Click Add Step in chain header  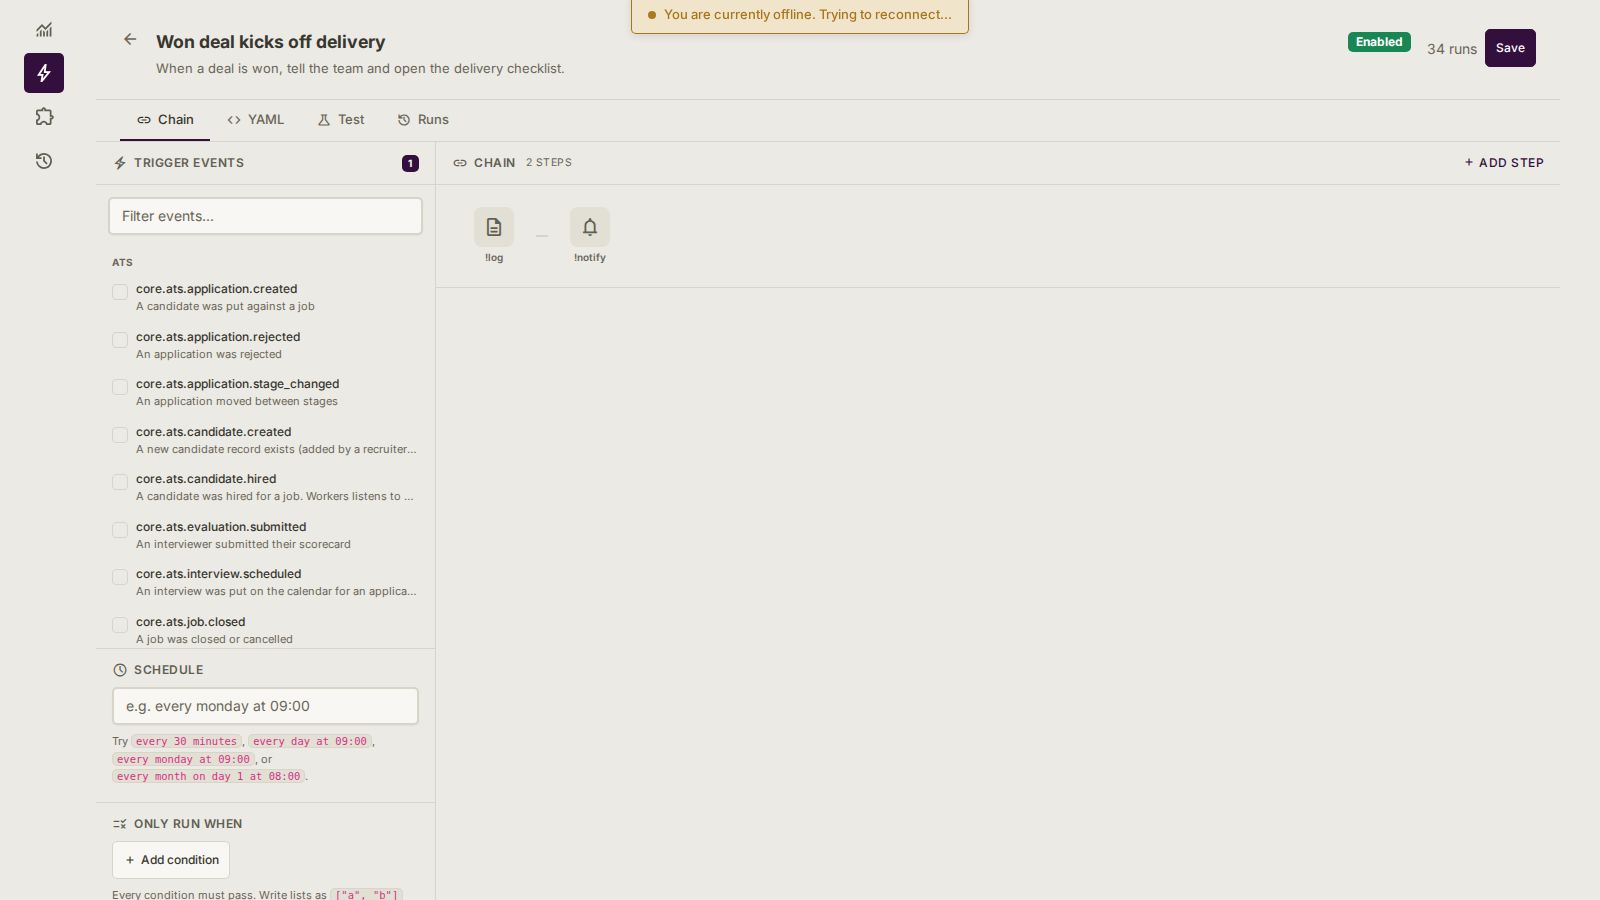tap(1504, 163)
